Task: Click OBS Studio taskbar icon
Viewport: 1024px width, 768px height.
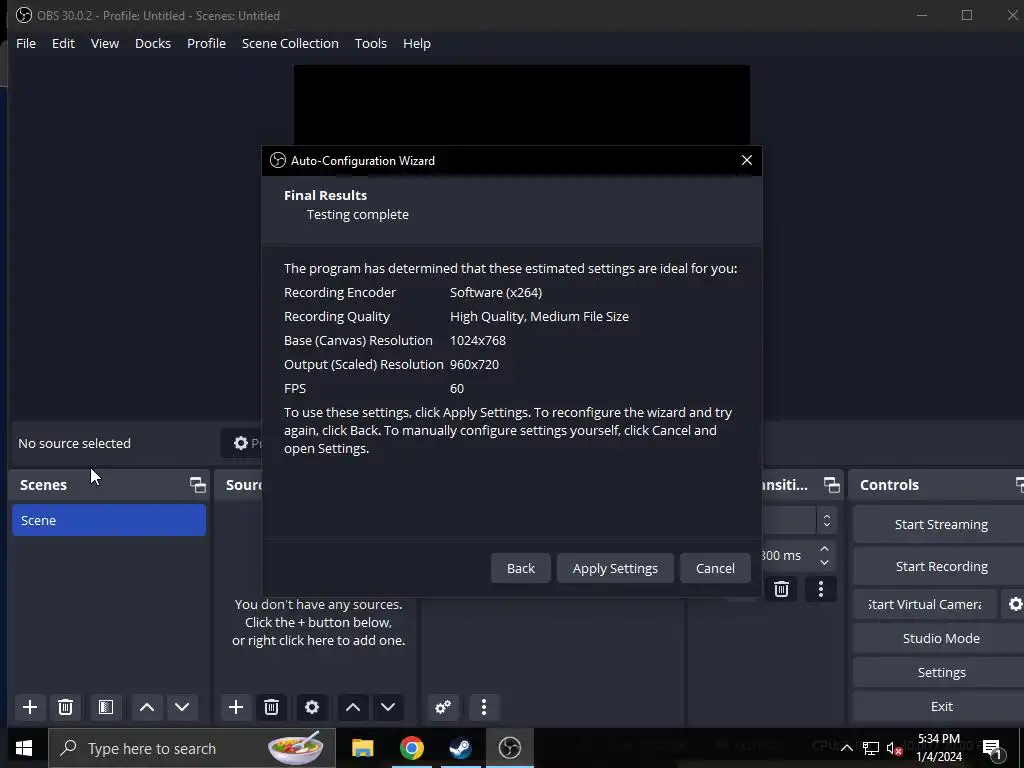Action: pyautogui.click(x=509, y=748)
